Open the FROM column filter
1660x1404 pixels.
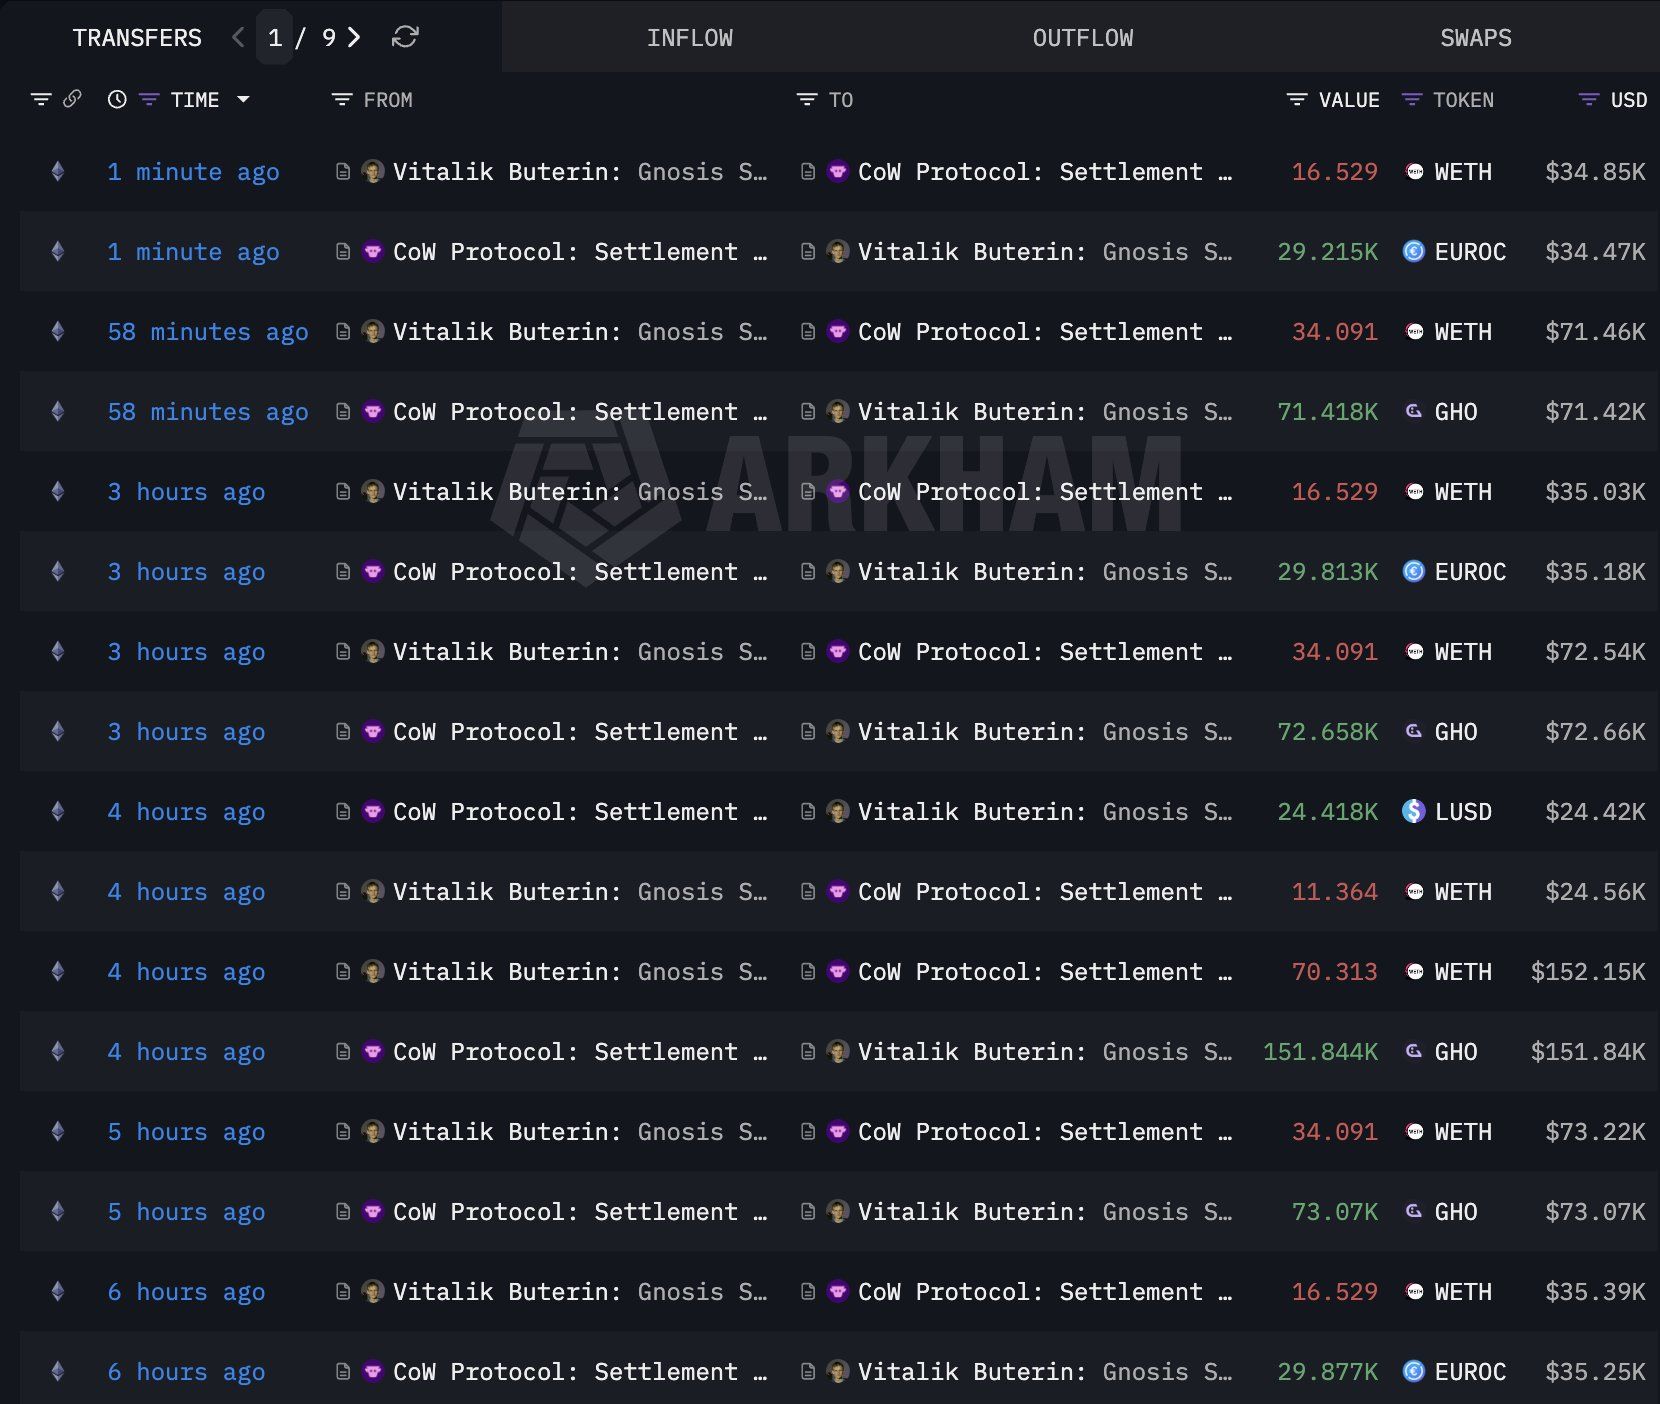tap(341, 99)
